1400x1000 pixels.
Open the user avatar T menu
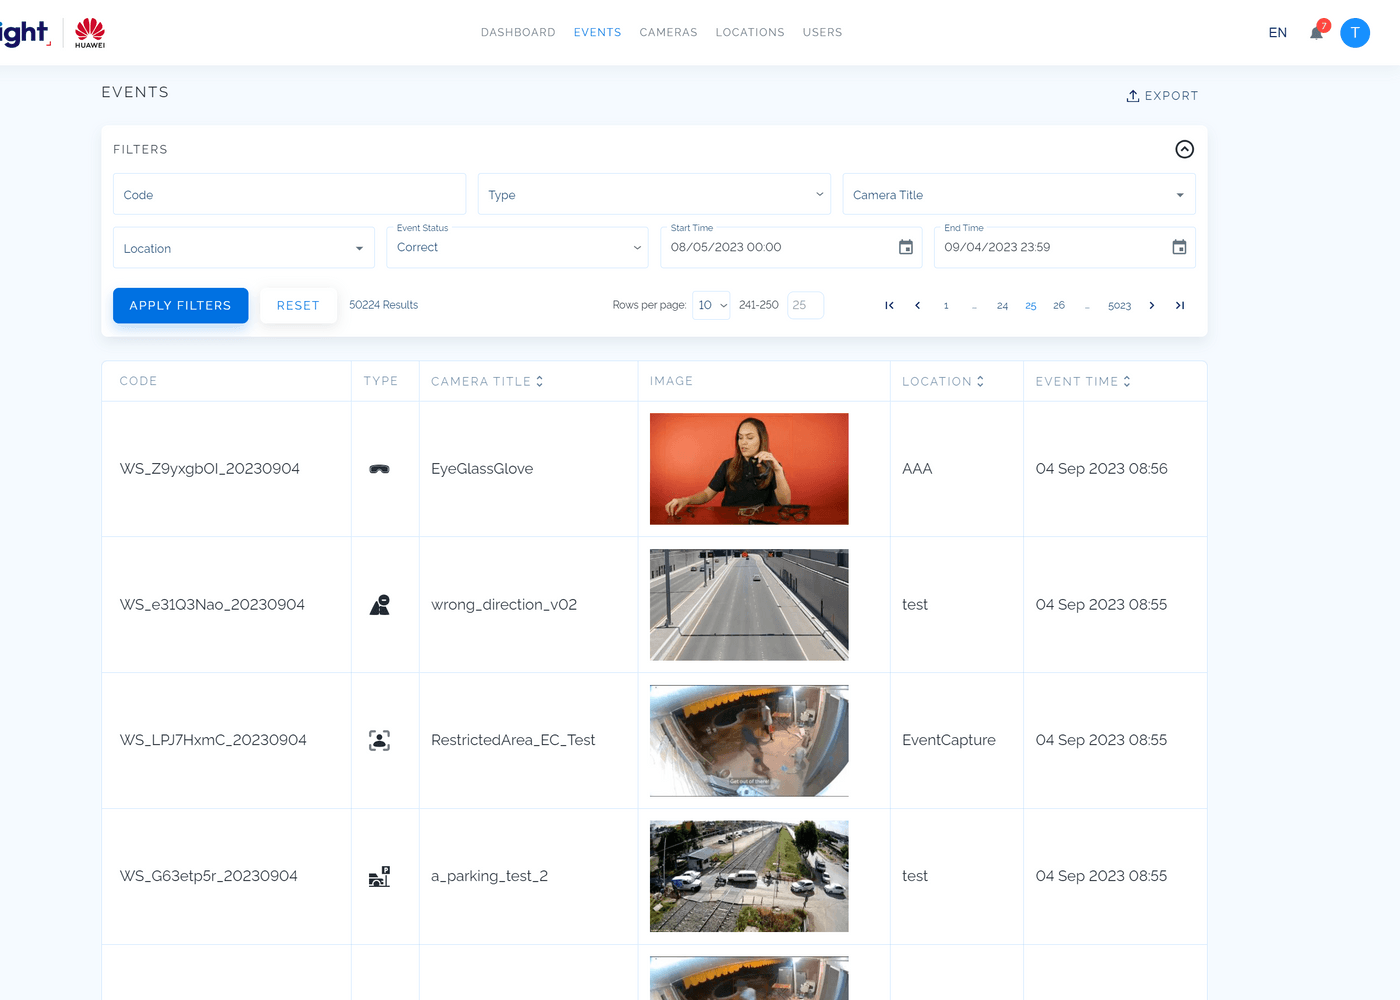[1355, 33]
